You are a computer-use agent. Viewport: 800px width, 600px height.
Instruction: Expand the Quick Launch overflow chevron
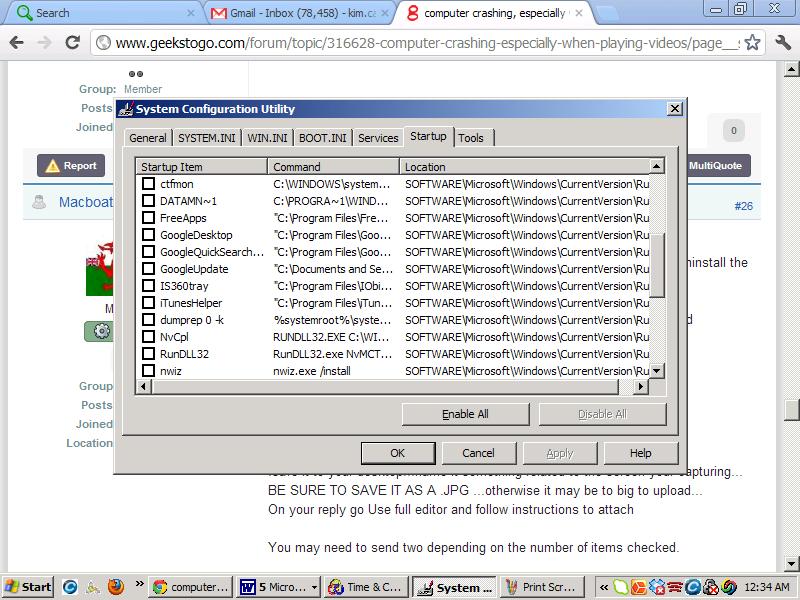[x=139, y=583]
